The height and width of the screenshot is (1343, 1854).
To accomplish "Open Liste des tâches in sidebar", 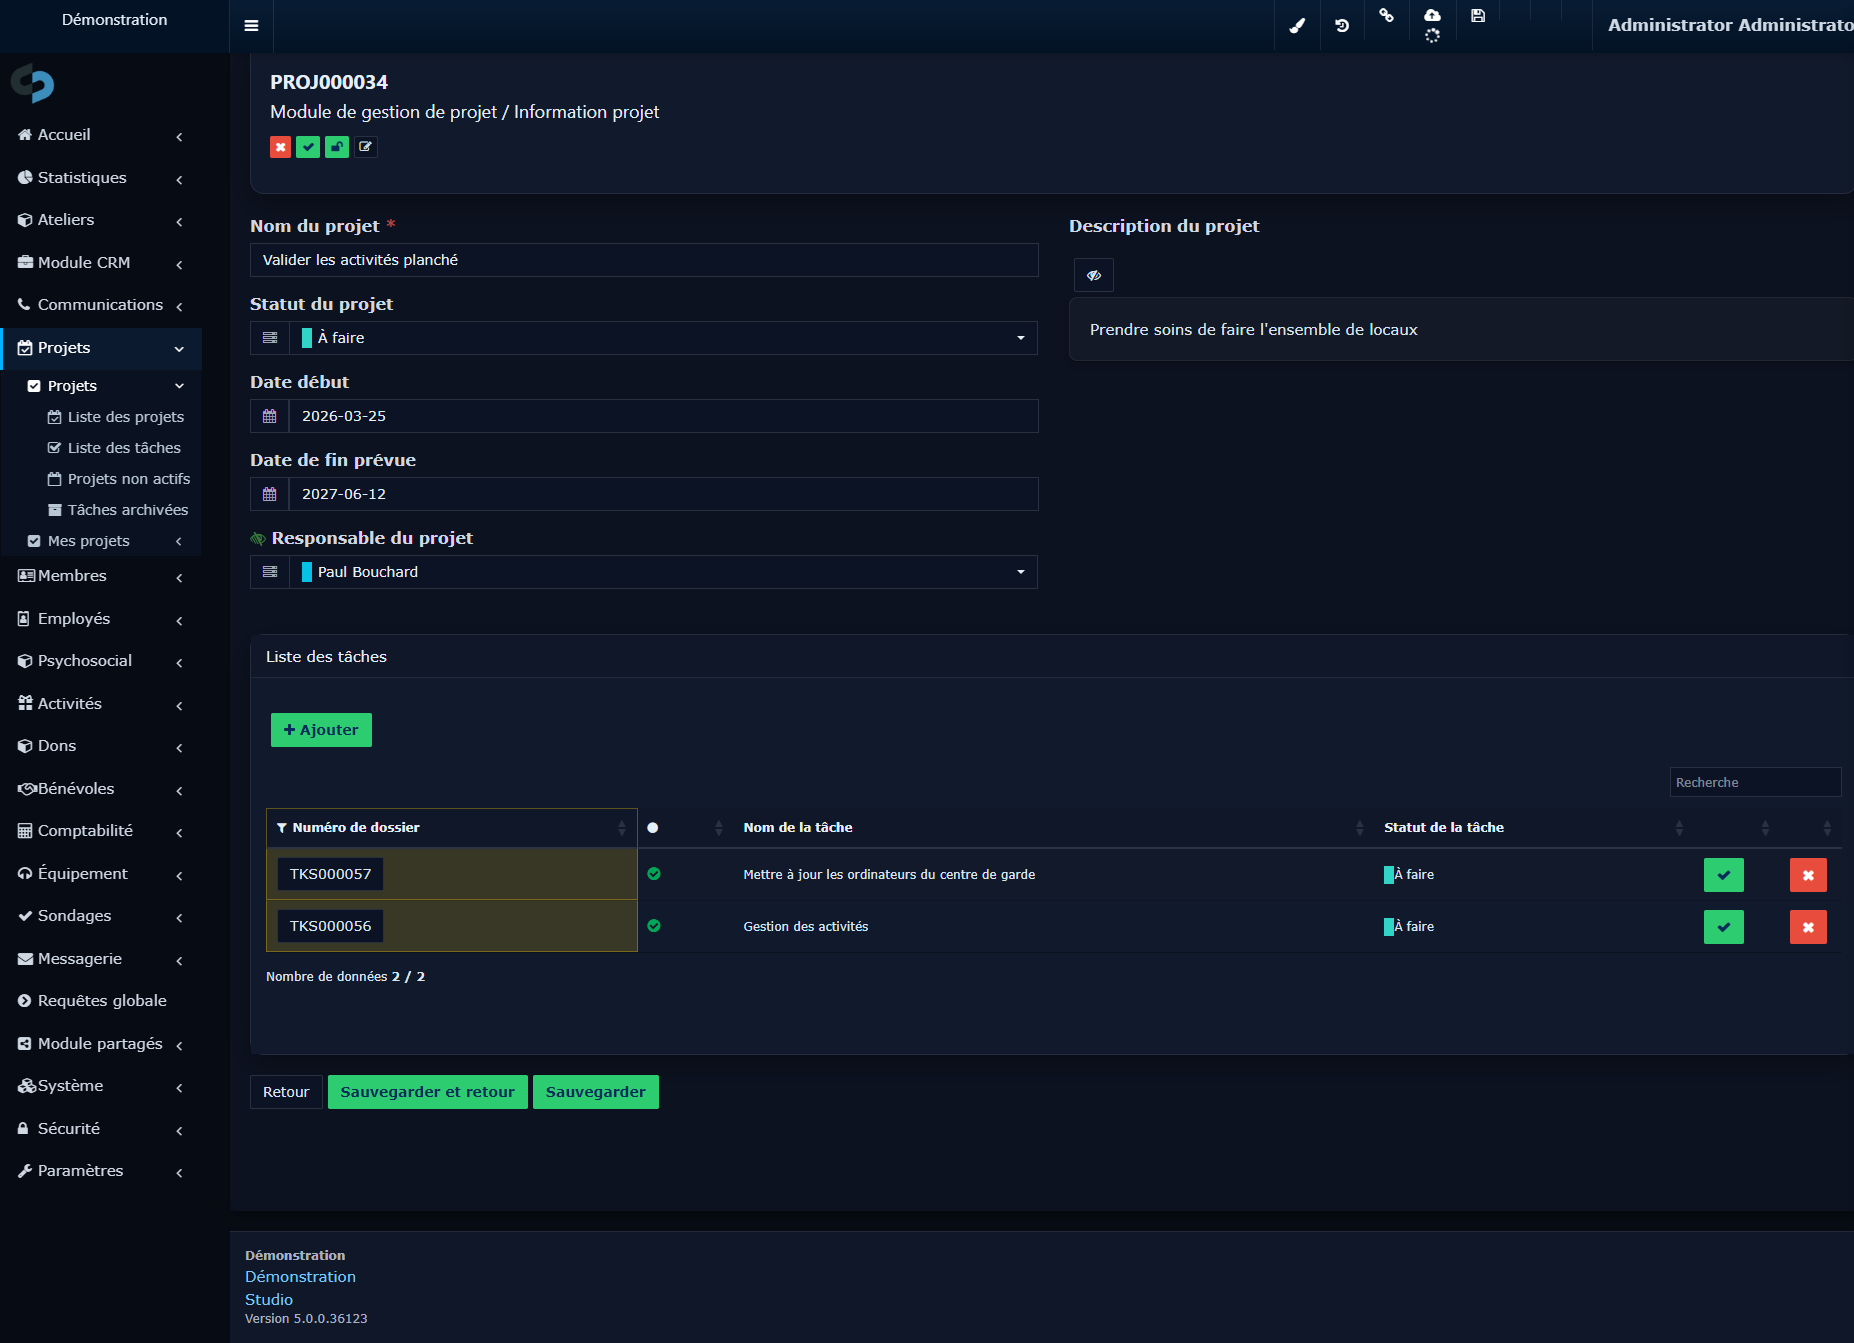I will (124, 448).
